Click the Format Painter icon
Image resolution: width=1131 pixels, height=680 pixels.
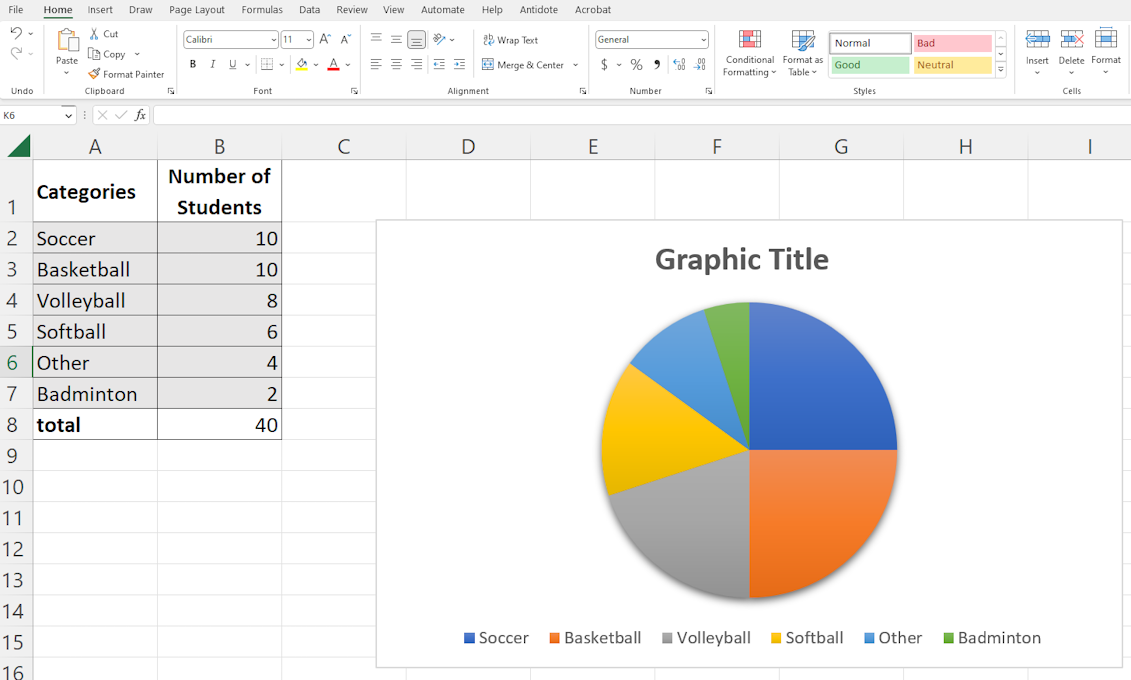point(94,74)
